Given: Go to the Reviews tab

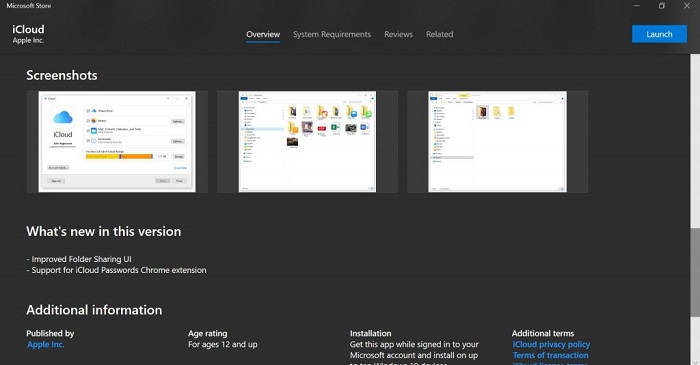Looking at the screenshot, I should (398, 34).
